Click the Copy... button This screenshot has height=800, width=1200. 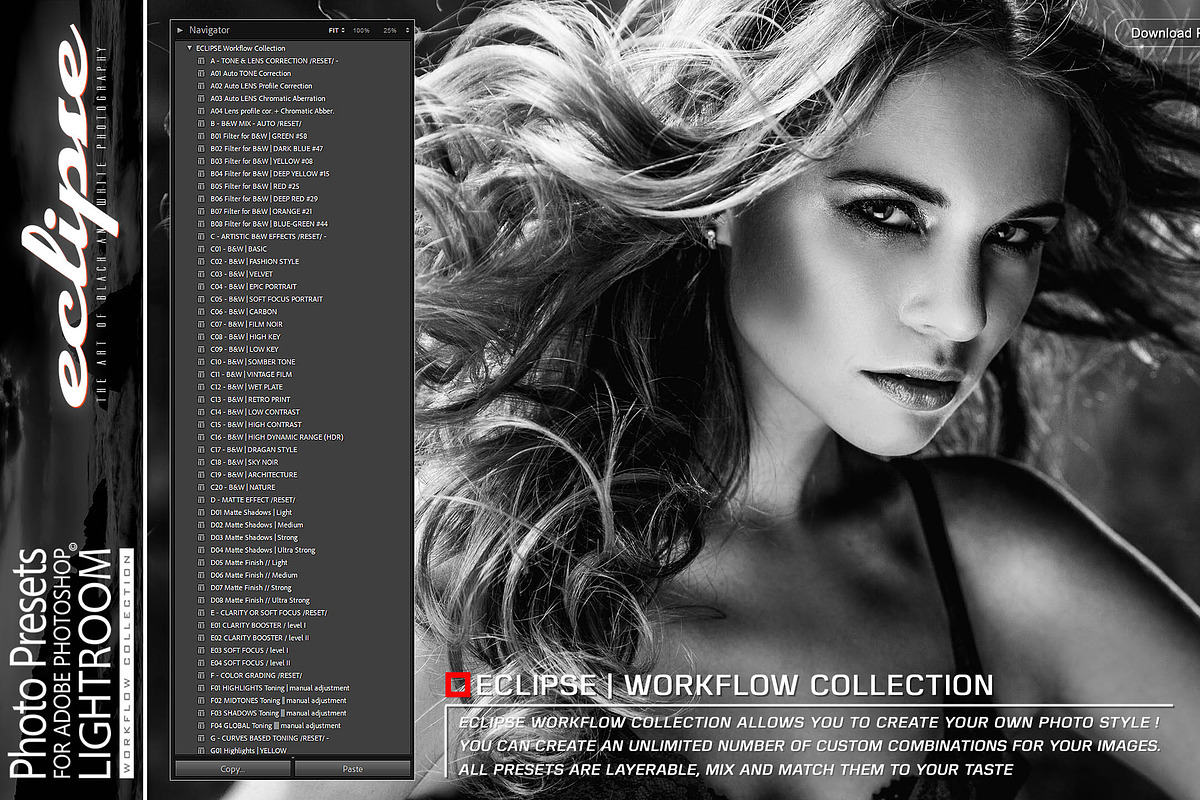pyautogui.click(x=232, y=769)
